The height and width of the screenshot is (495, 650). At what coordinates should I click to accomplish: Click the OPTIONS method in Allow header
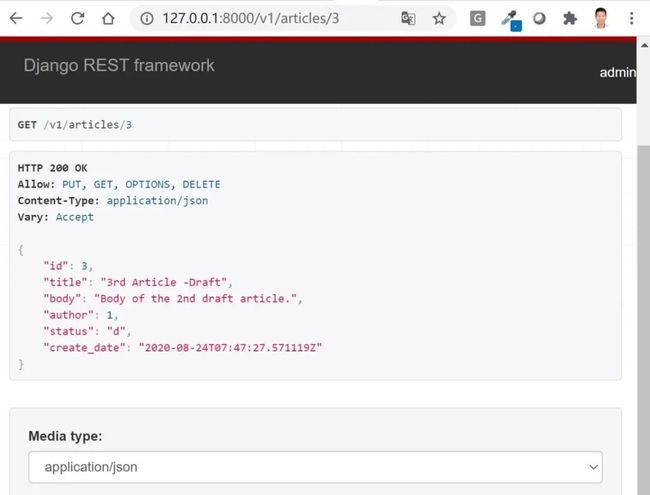pos(148,184)
